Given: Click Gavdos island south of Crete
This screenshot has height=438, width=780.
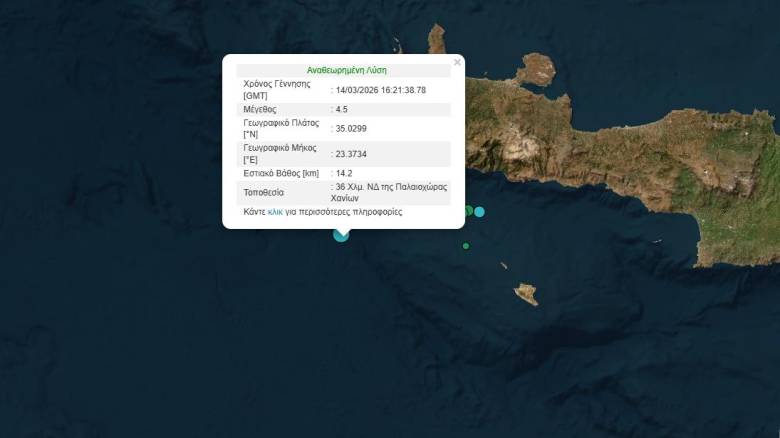Looking at the screenshot, I should click(526, 294).
